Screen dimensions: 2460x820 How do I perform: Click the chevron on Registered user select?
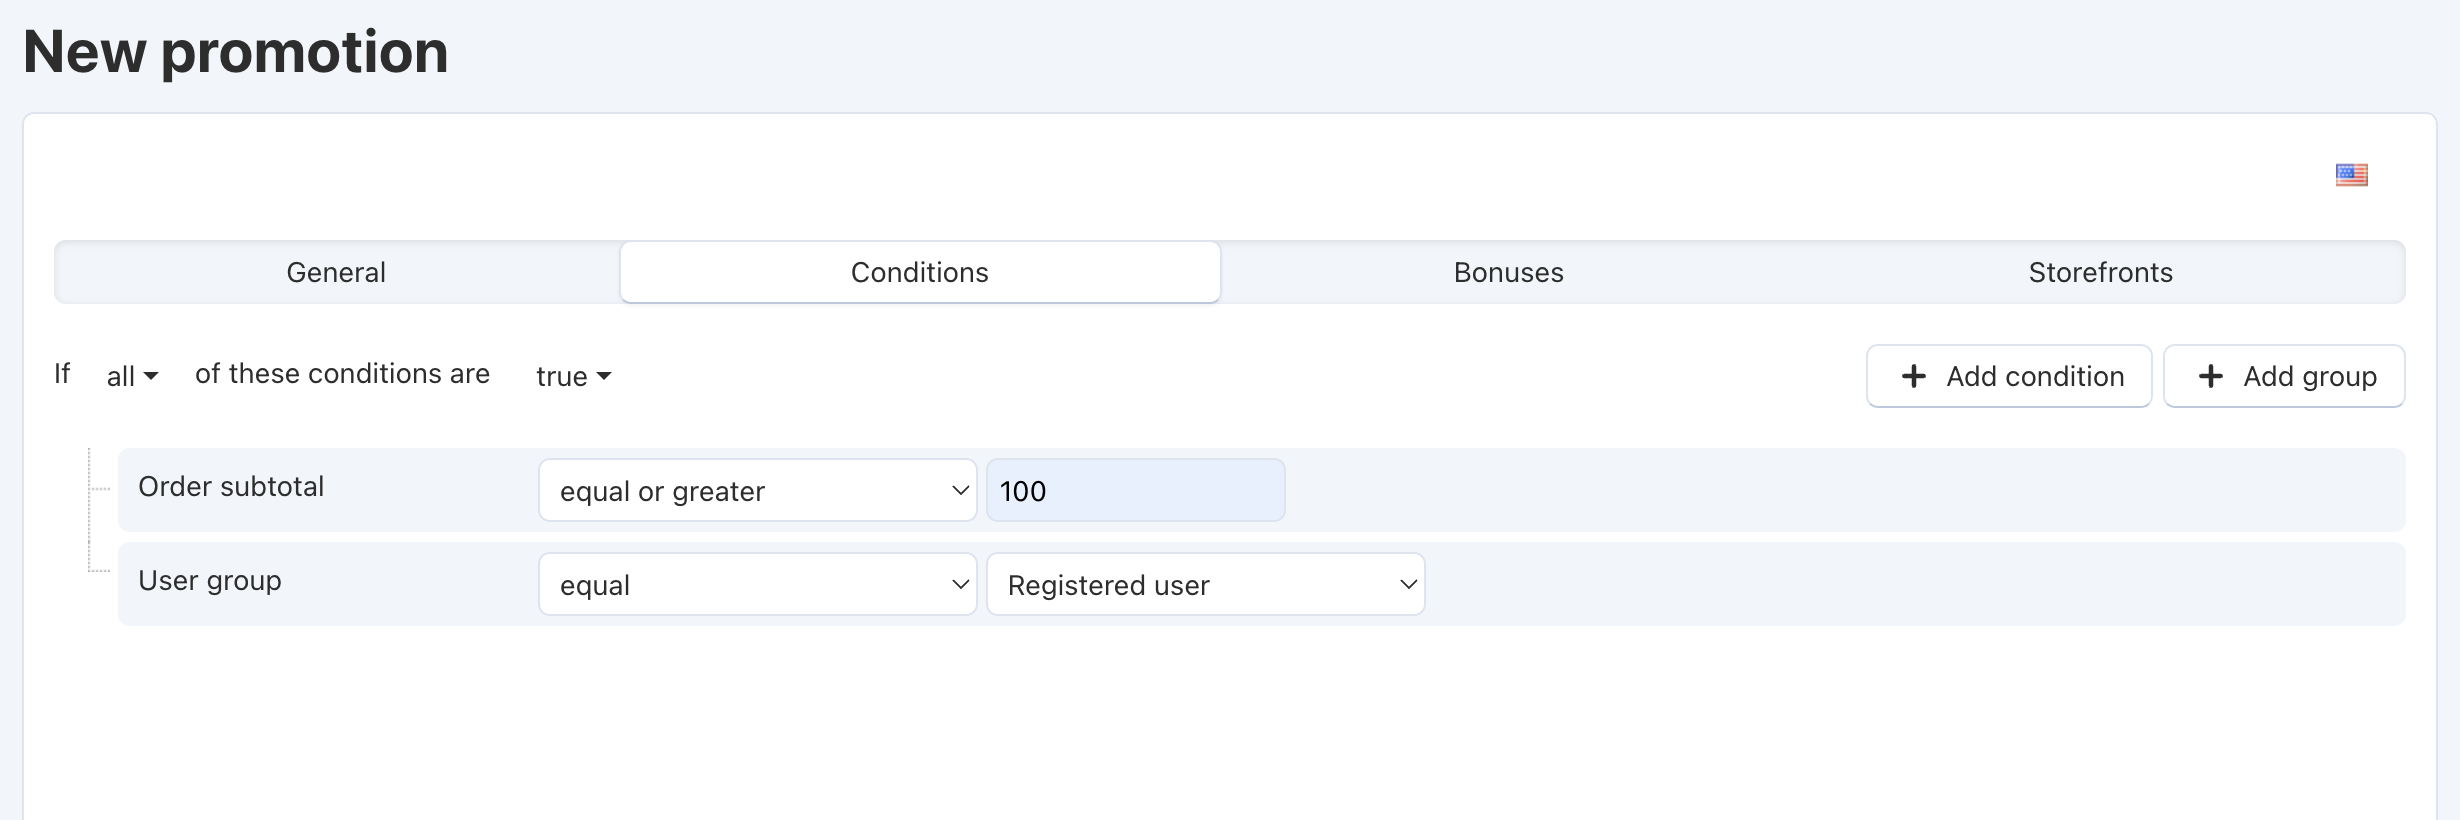(1408, 584)
